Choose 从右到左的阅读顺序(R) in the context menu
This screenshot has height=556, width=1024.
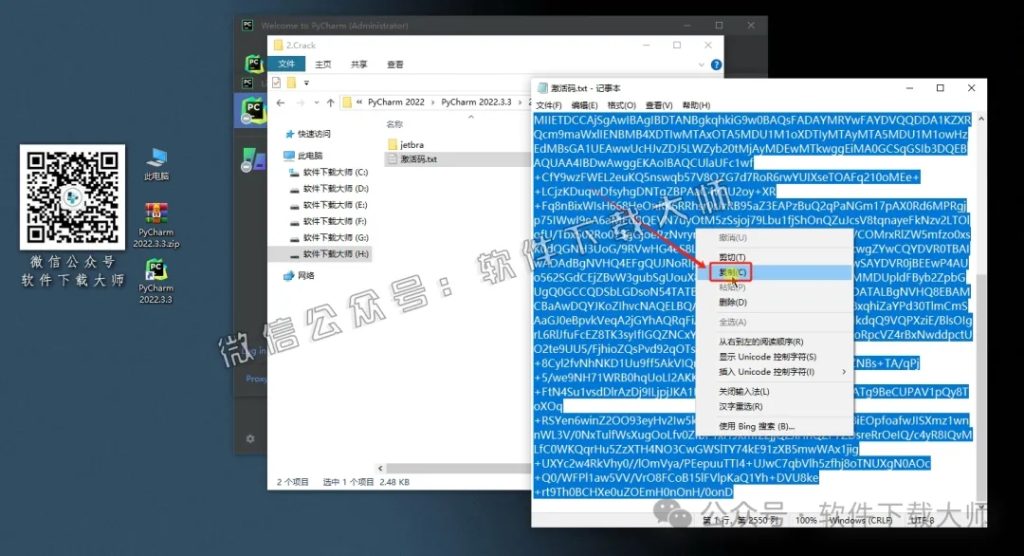click(775, 342)
